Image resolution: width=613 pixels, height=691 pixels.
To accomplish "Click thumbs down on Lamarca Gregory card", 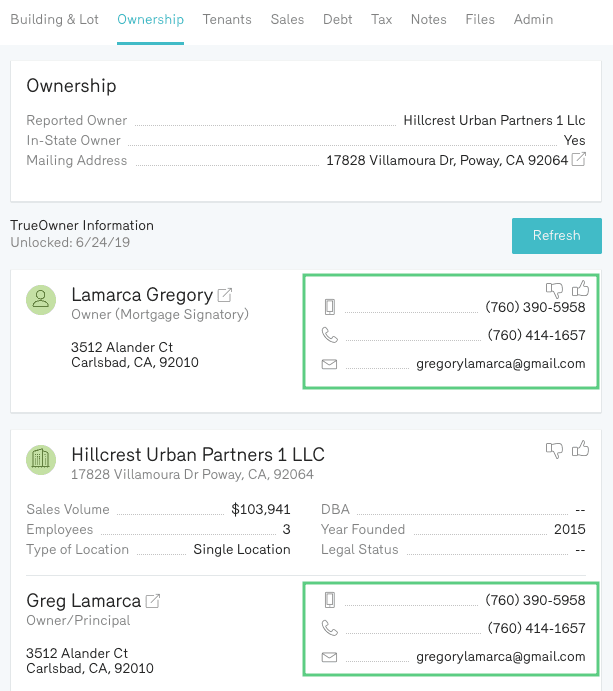I will pos(555,290).
